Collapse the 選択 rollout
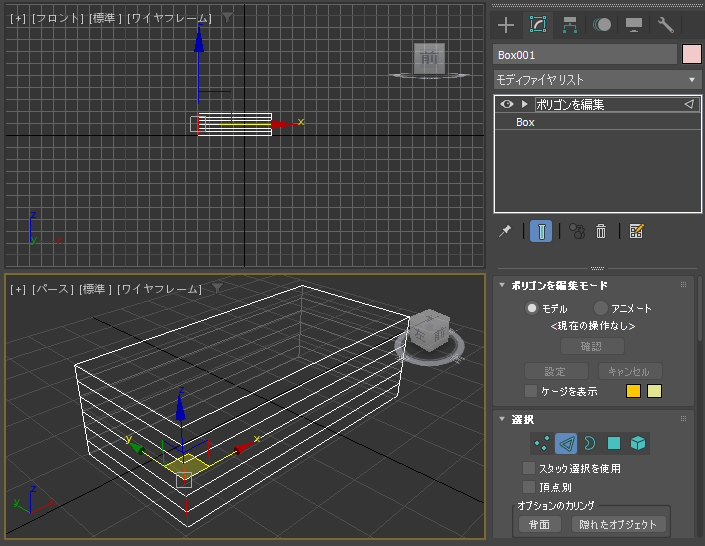 tap(502, 419)
